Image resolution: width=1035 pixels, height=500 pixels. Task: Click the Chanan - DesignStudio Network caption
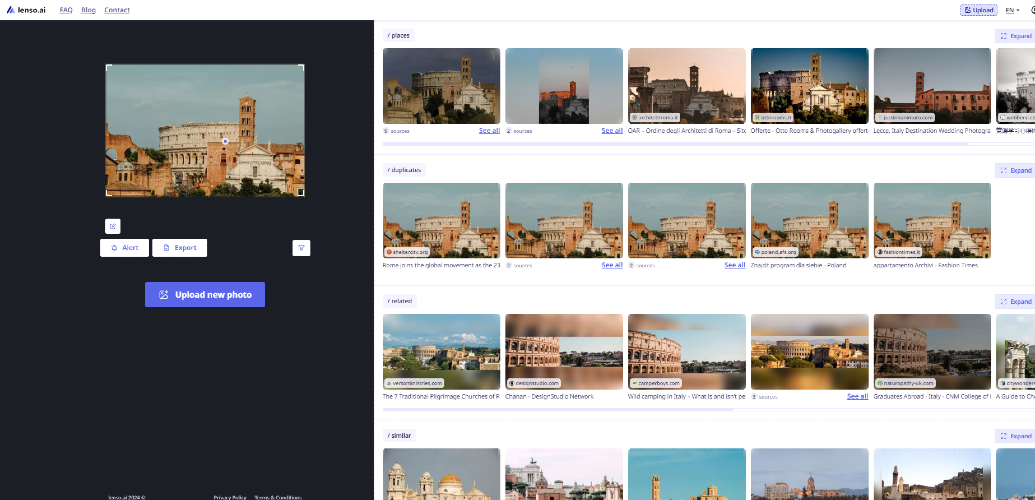pyautogui.click(x=549, y=396)
